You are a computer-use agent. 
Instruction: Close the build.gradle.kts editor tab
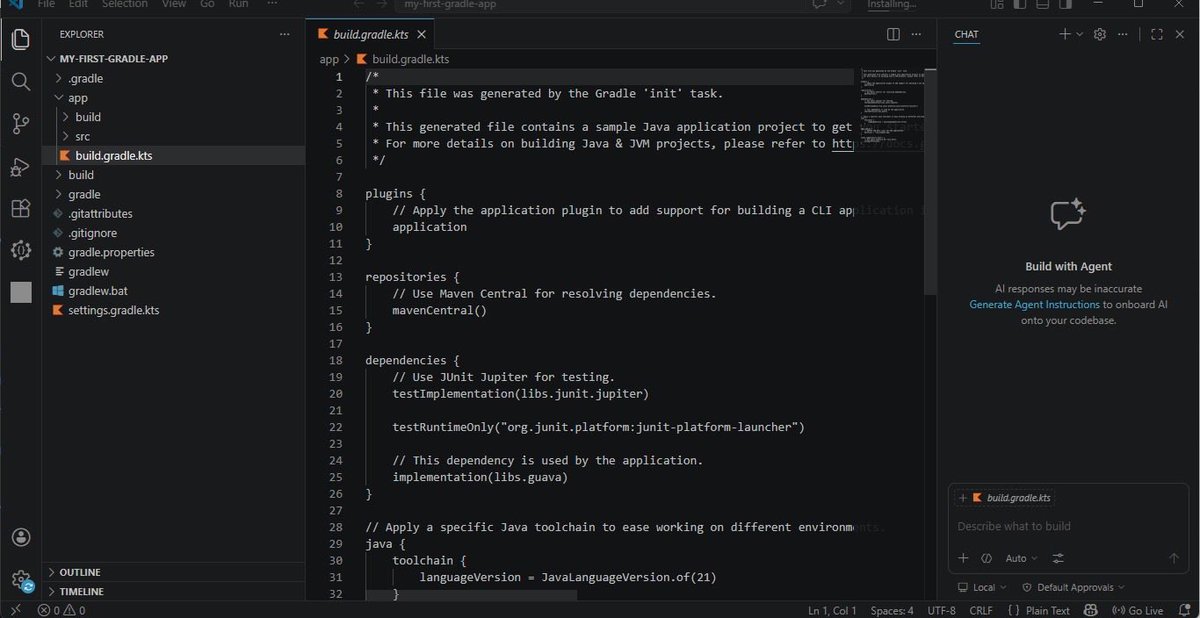point(420,34)
